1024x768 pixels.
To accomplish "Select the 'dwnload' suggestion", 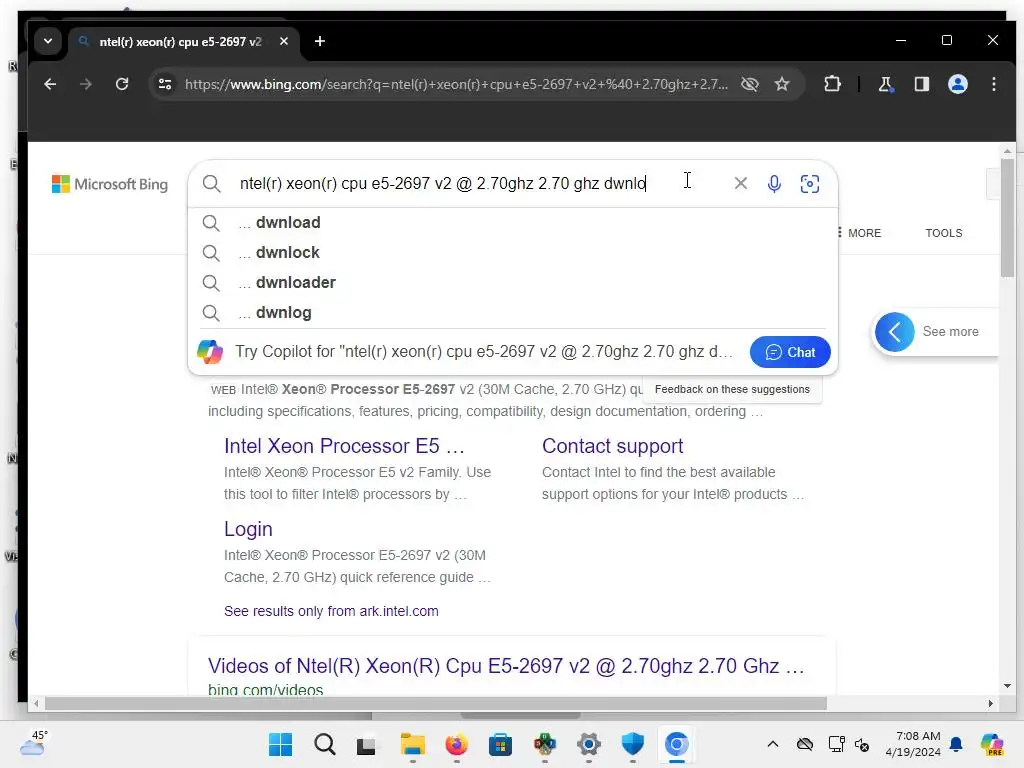I will [513, 223].
